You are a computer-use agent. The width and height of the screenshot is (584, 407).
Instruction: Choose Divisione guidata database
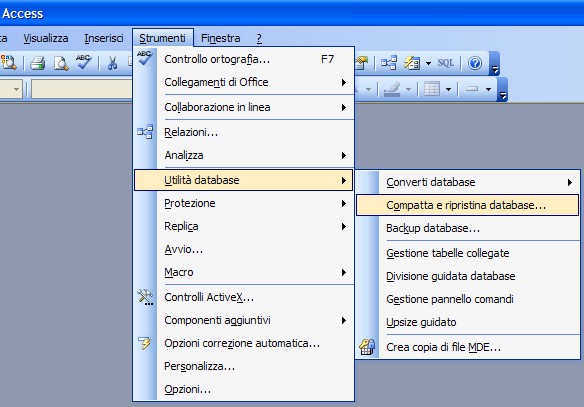pyautogui.click(x=467, y=276)
